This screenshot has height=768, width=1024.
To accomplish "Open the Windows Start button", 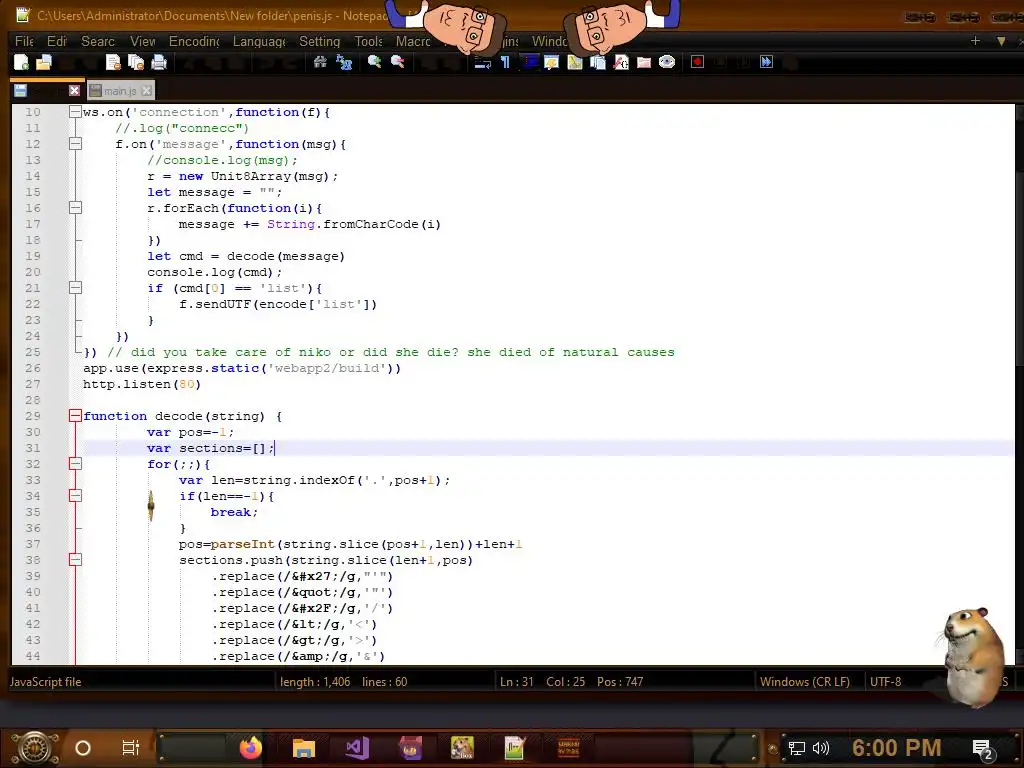I will (35, 748).
